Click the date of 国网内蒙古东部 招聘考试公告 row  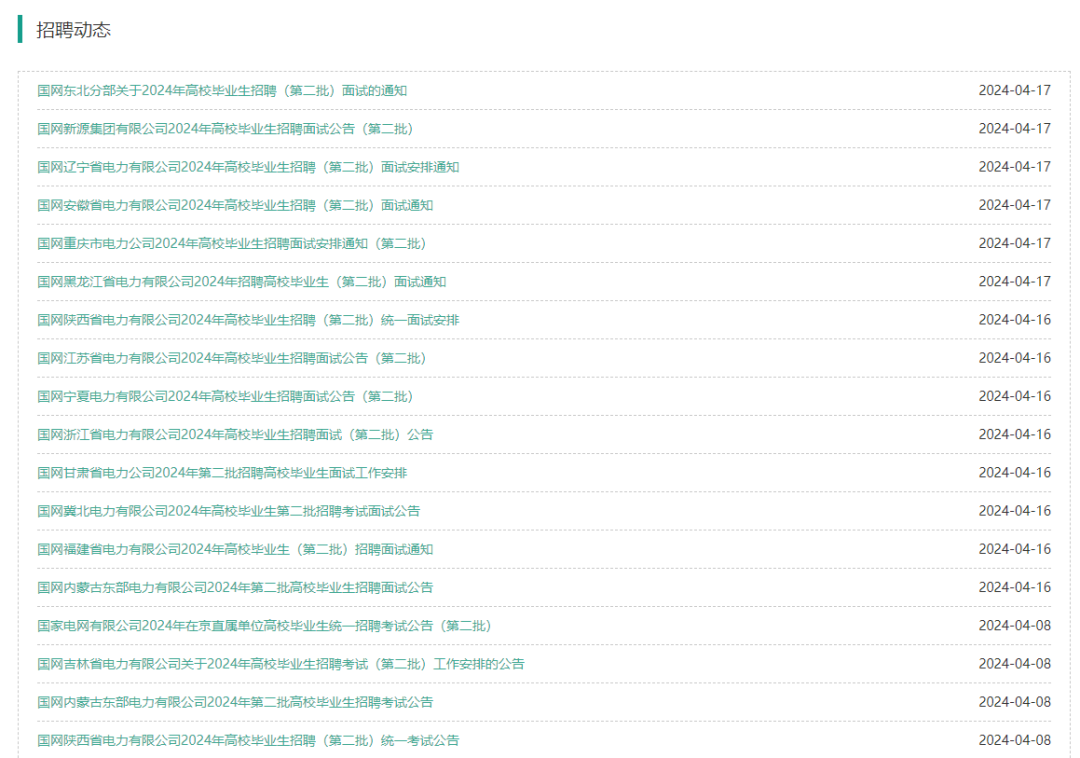click(1015, 702)
